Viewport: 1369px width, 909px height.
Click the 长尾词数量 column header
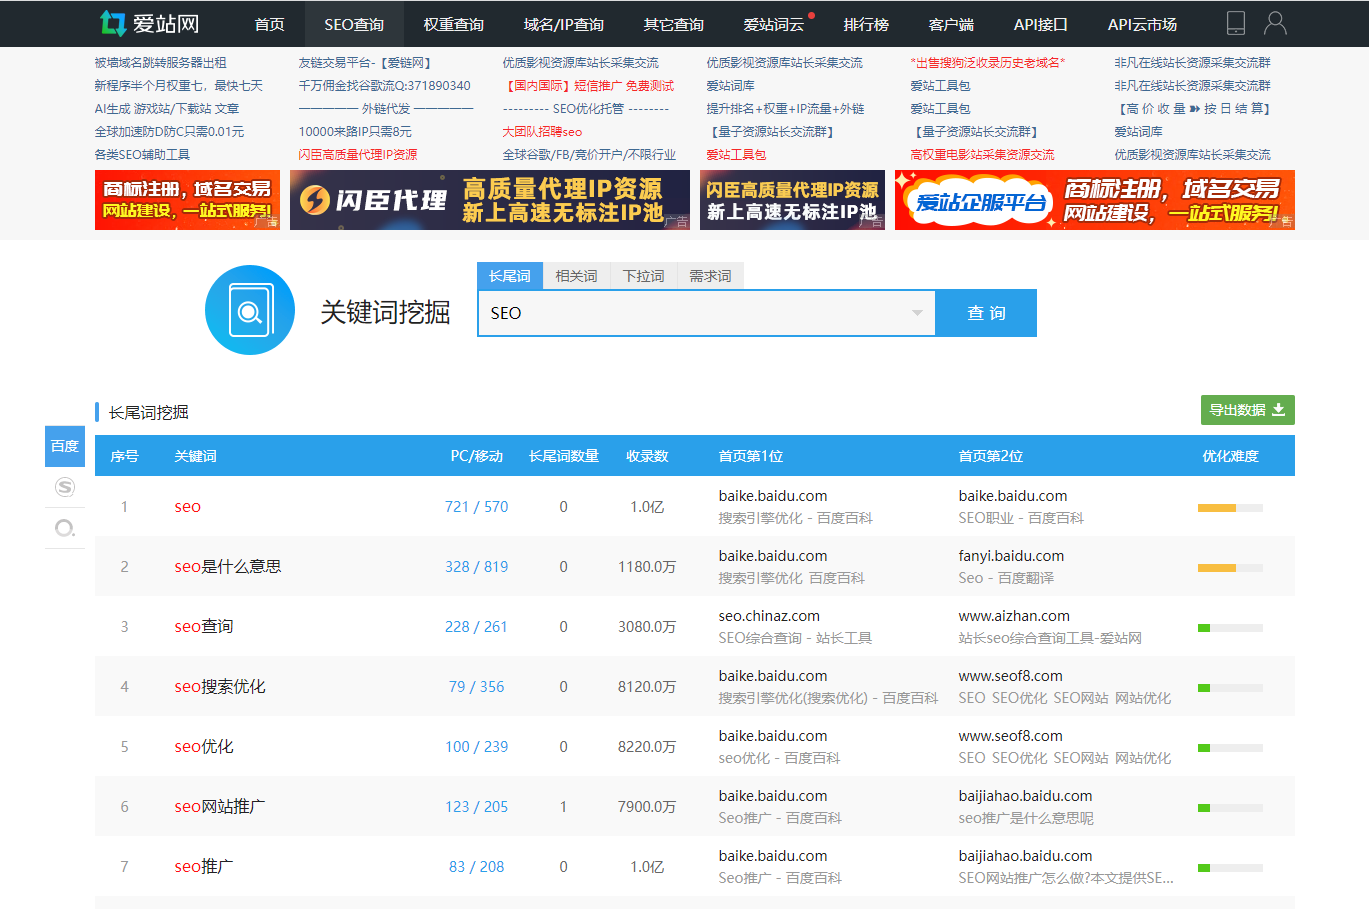tap(564, 456)
